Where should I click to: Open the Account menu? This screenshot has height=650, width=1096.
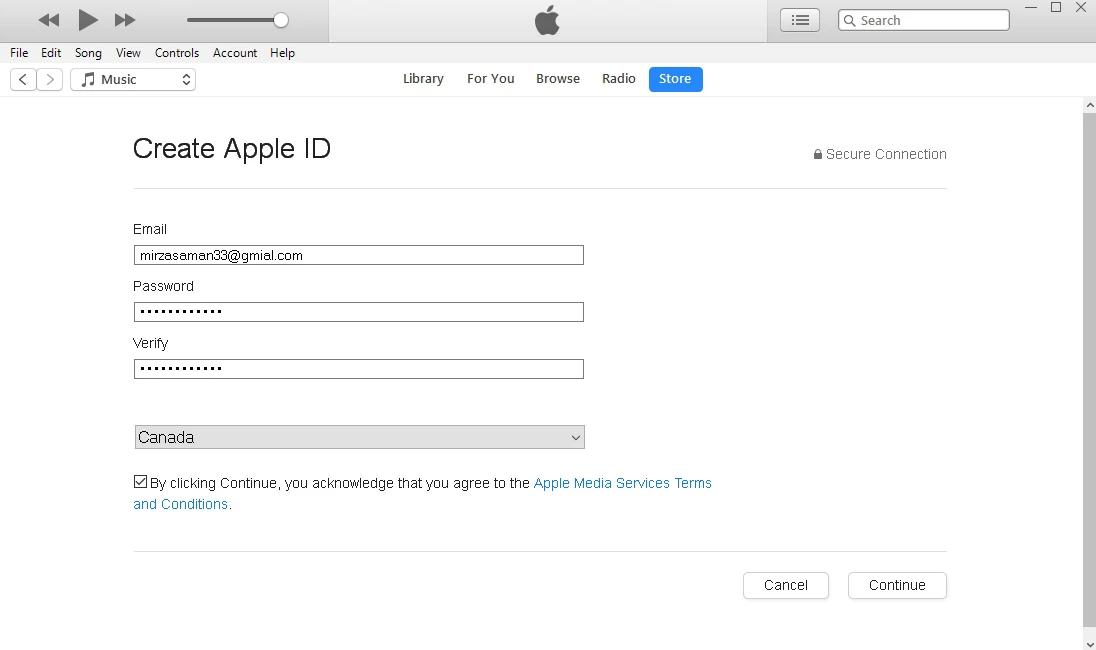tap(235, 53)
